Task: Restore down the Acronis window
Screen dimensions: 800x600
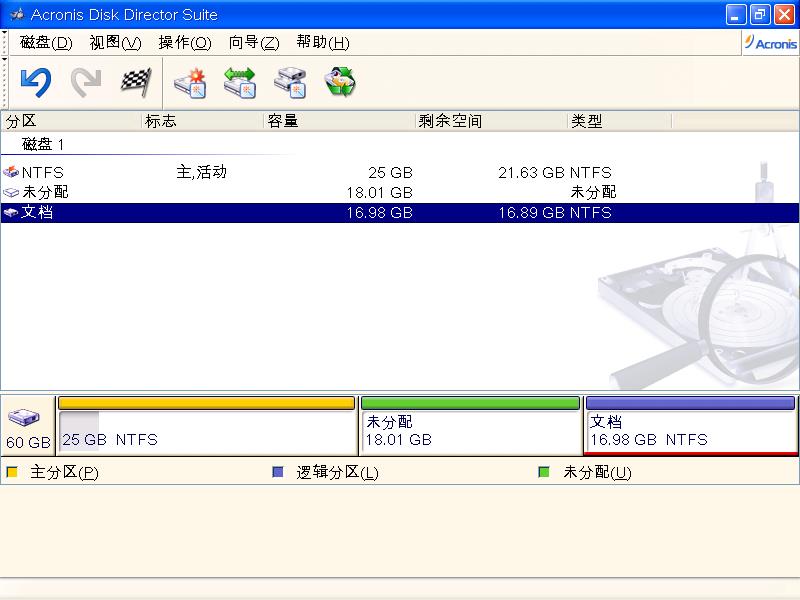Action: coord(760,14)
